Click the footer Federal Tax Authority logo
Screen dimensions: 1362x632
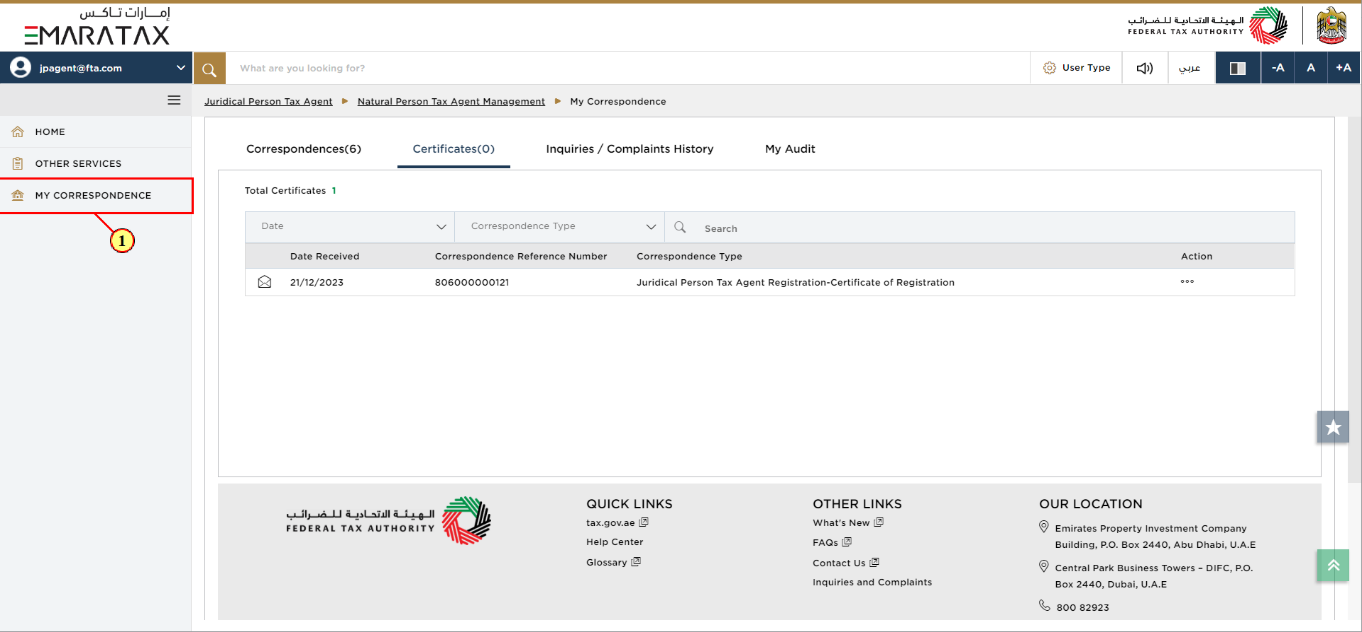click(388, 521)
